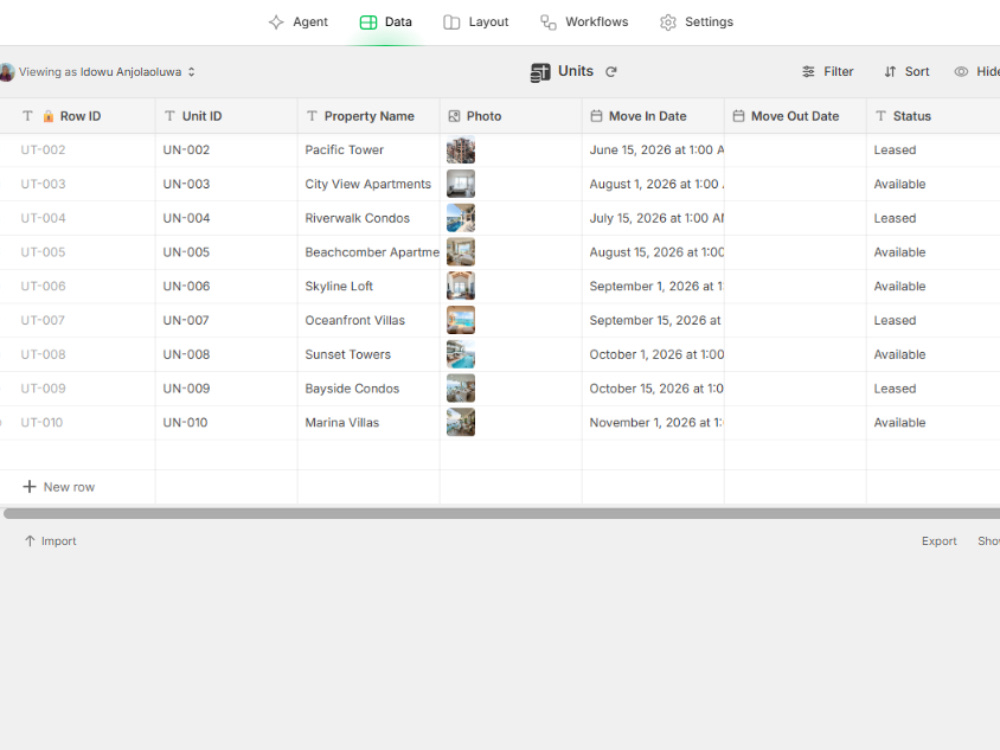Image resolution: width=1000 pixels, height=750 pixels.
Task: Click the green Data table icon
Action: click(x=368, y=22)
